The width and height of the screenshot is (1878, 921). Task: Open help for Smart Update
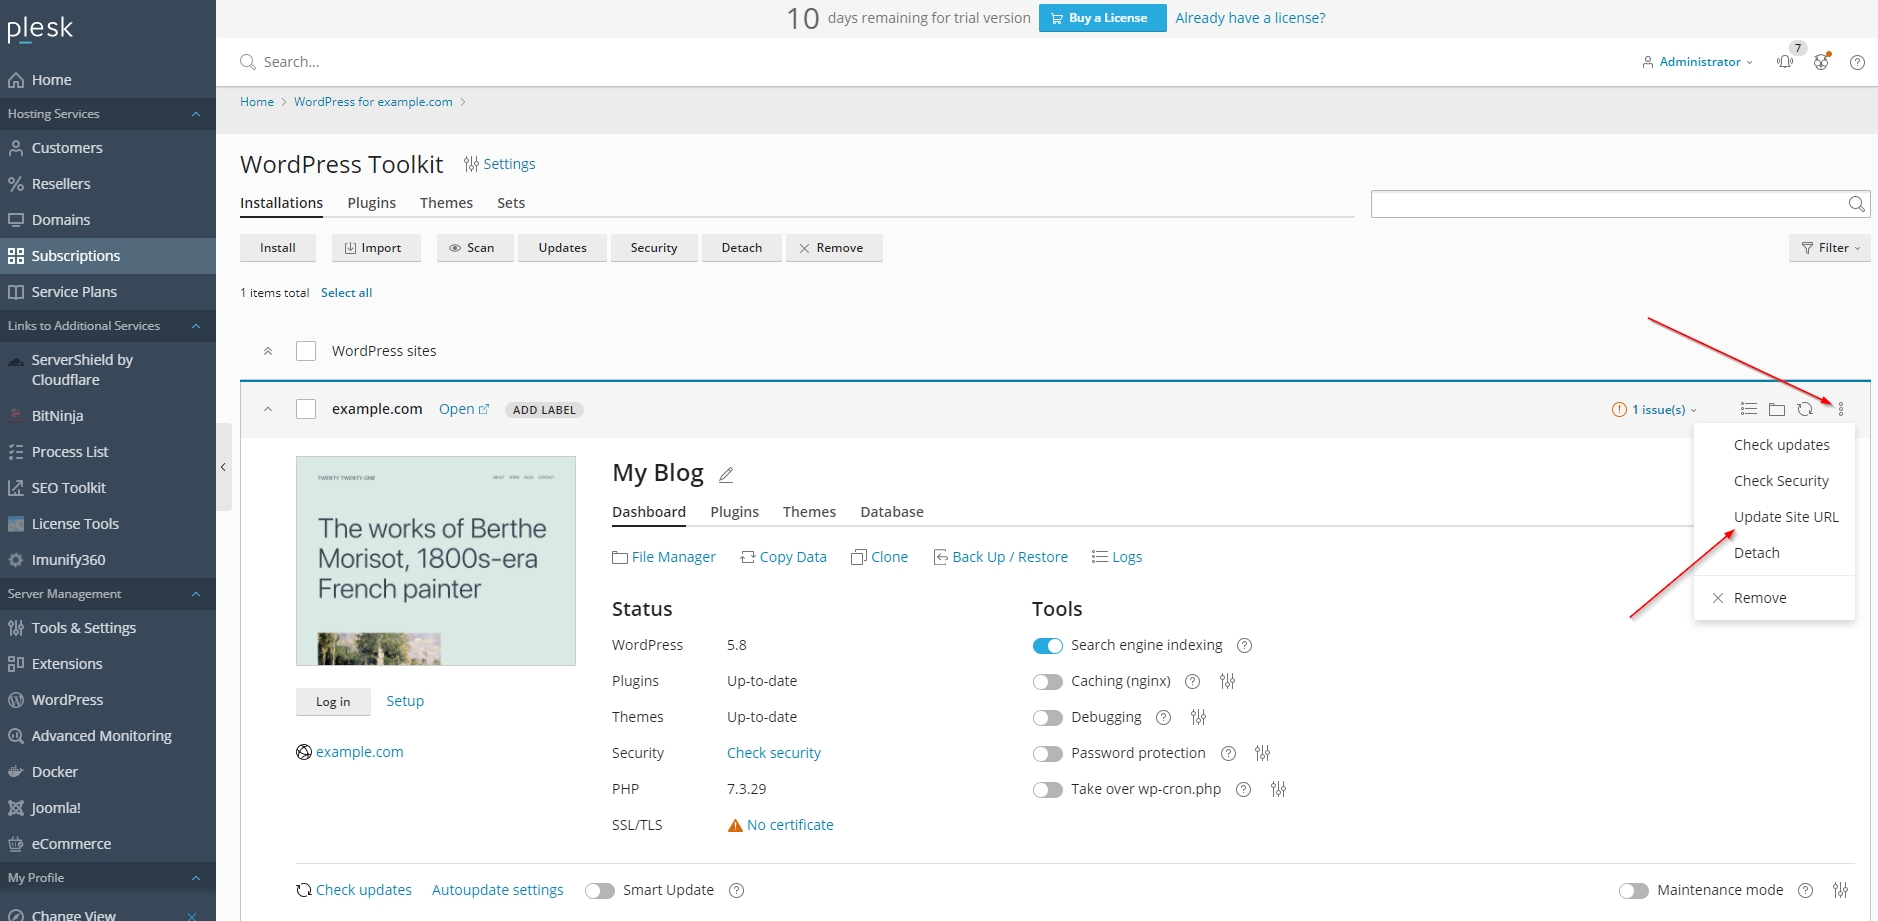(x=737, y=890)
